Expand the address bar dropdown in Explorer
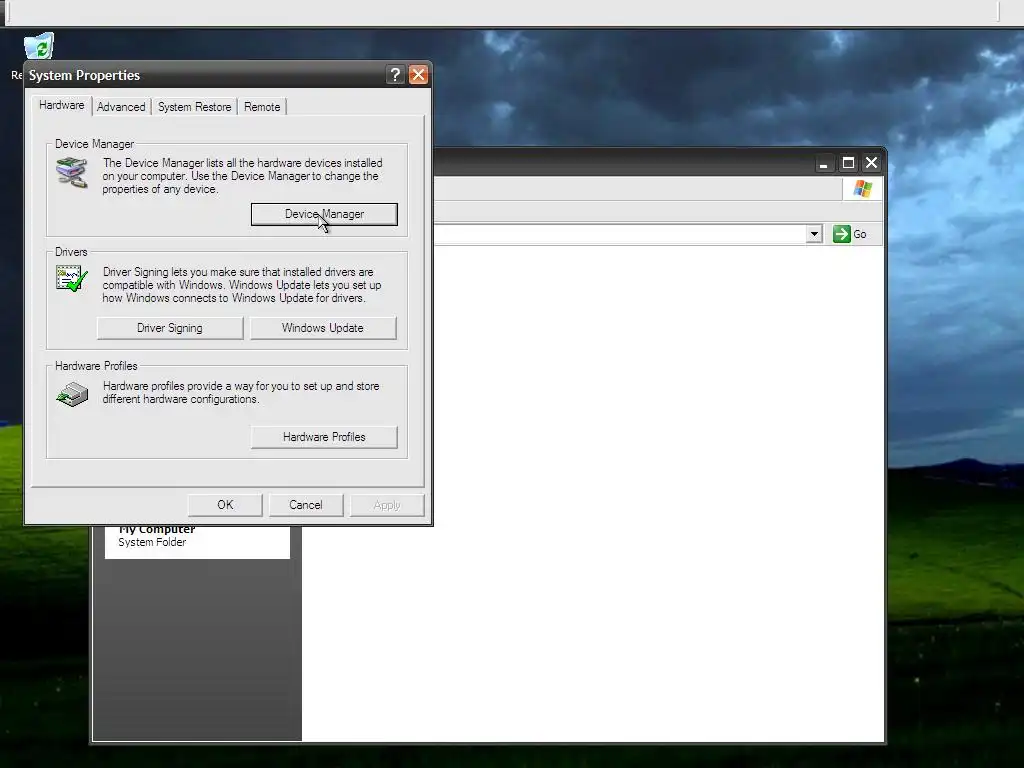1024x768 pixels. click(814, 234)
